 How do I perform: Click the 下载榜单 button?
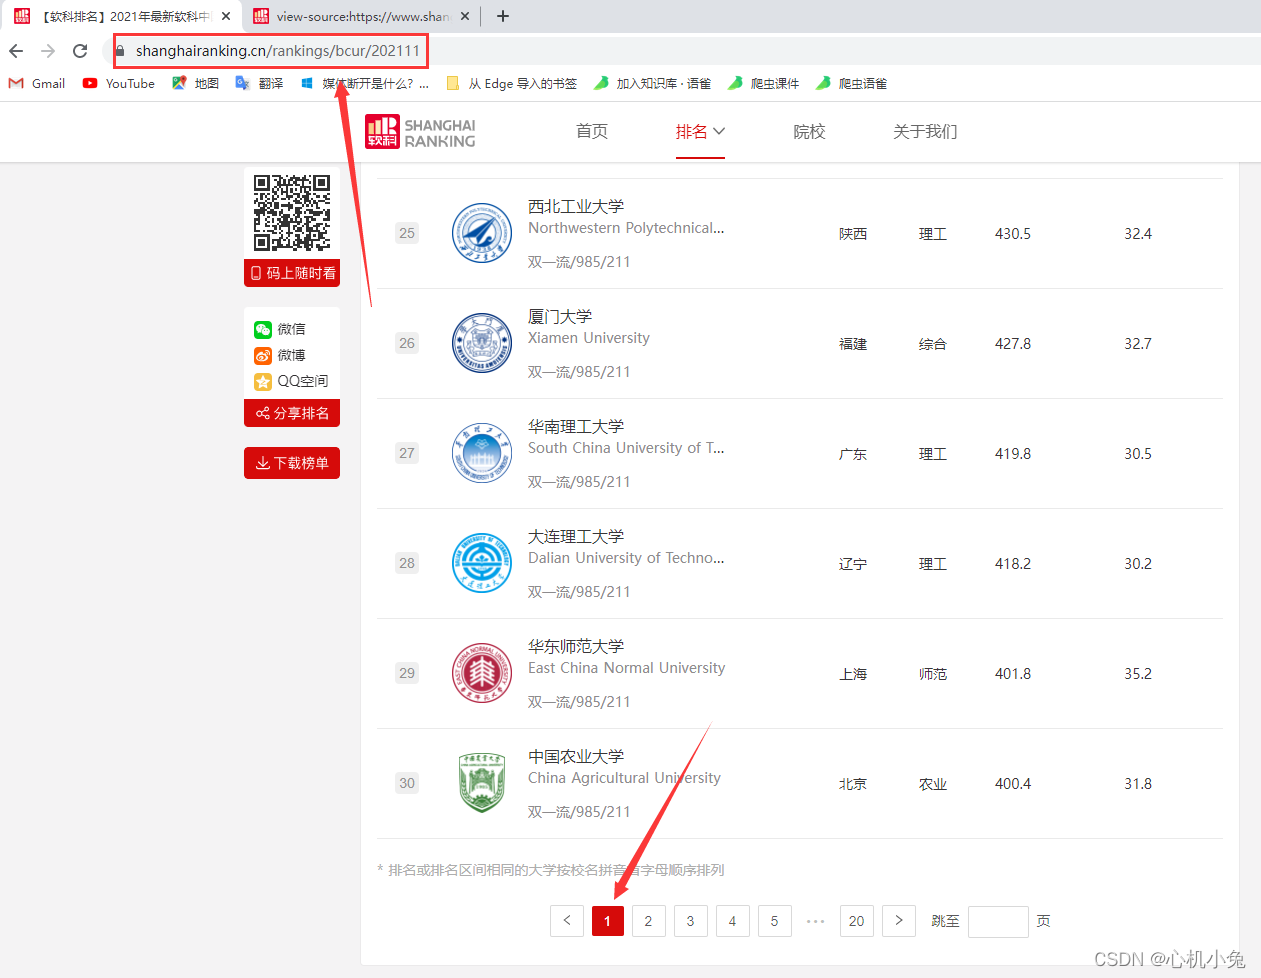point(292,463)
